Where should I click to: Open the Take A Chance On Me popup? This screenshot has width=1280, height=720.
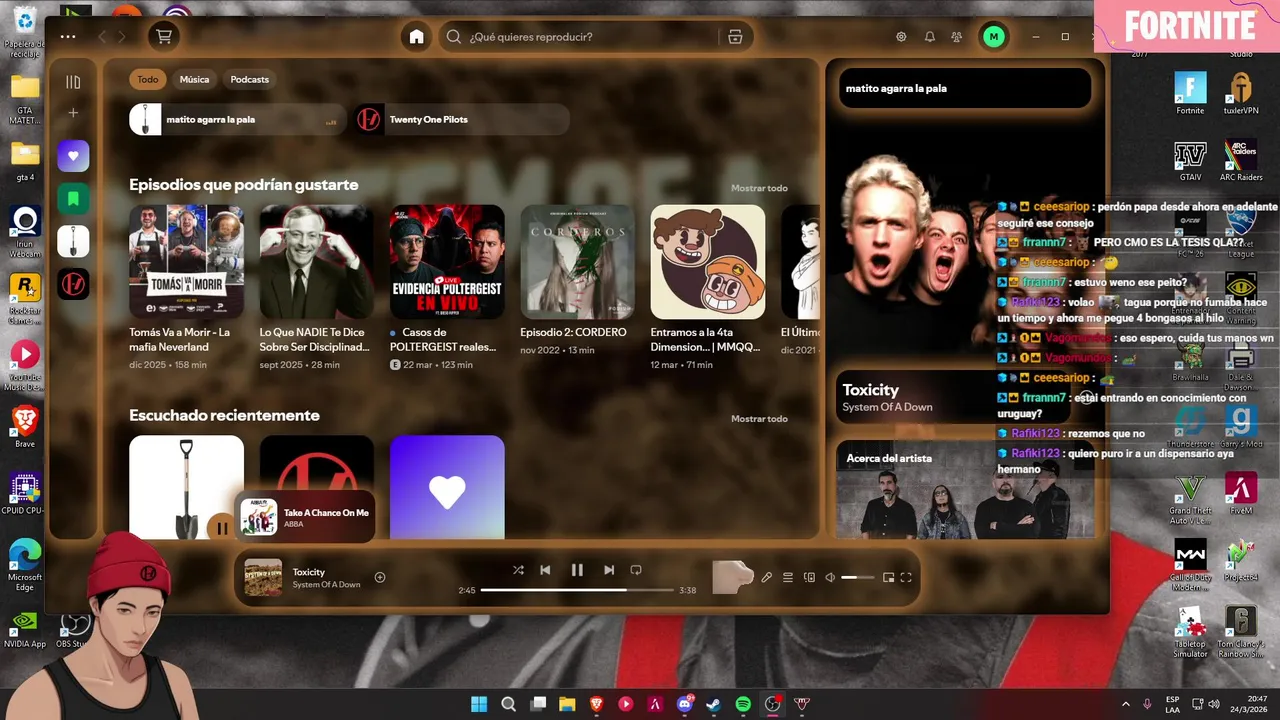(305, 517)
